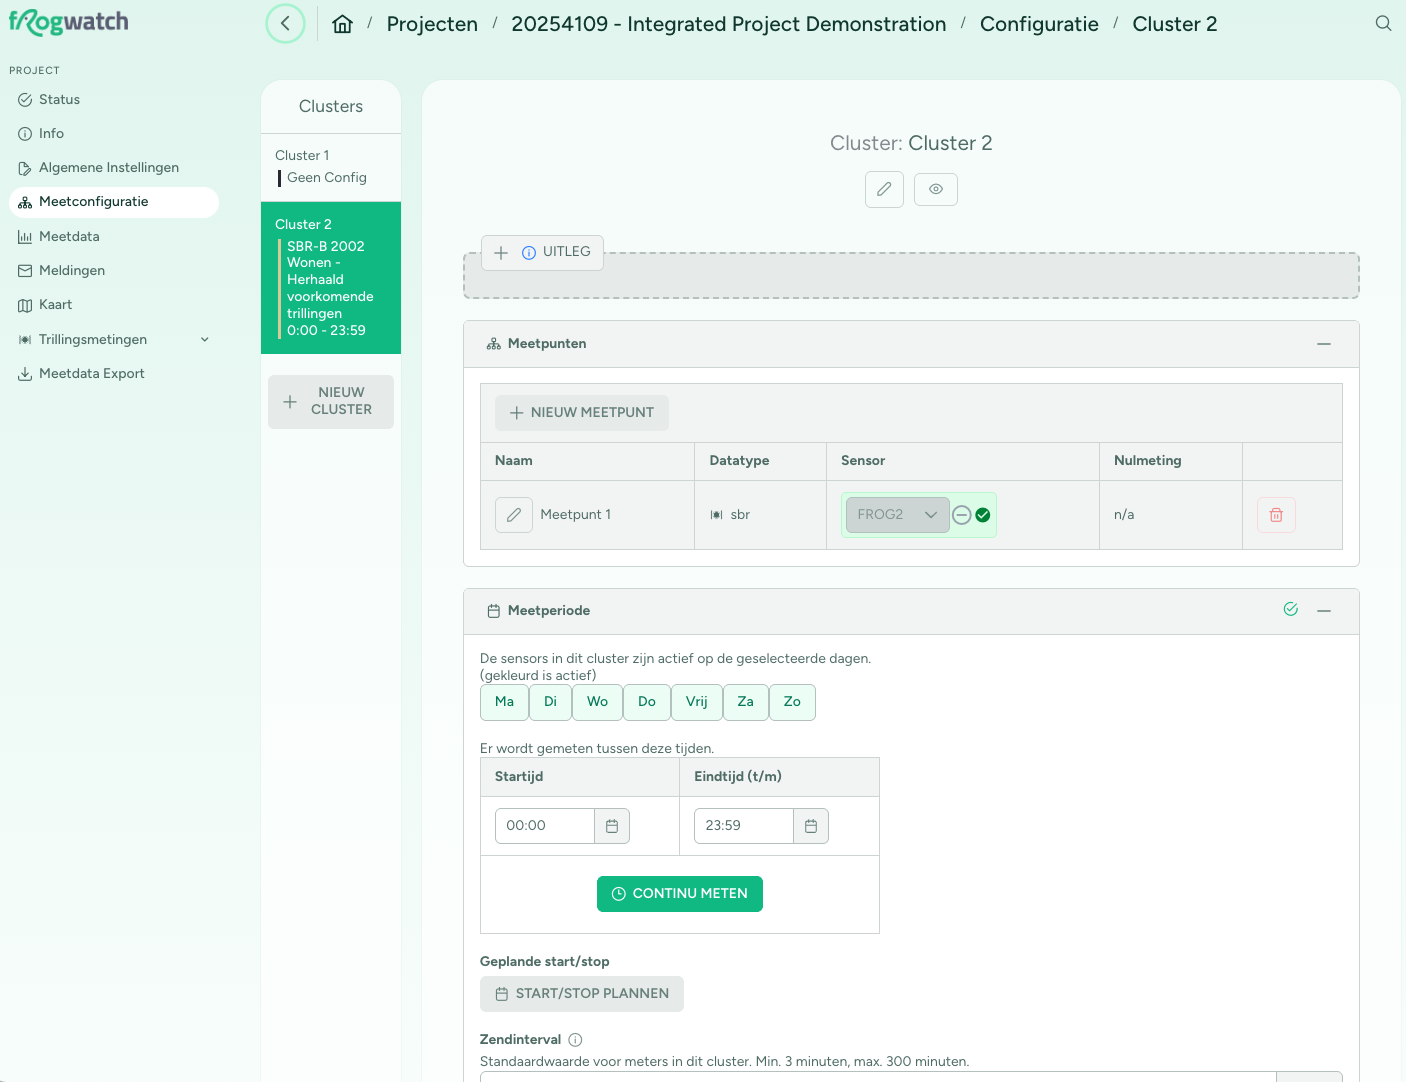This screenshot has height=1082, width=1406.
Task: Select Cluster 1 in clusters list
Action: tap(331, 167)
